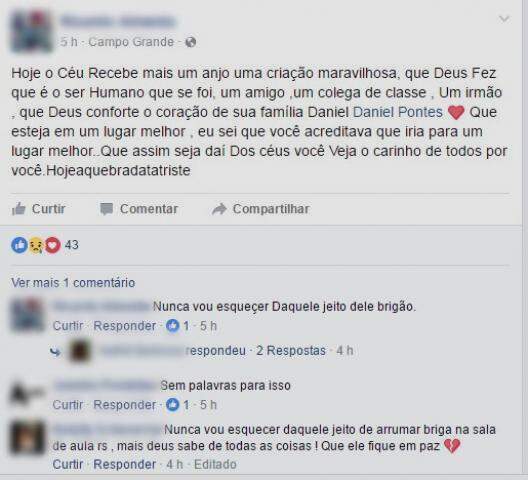This screenshot has width=528, height=480.
Task: Open the sad face reaction icon
Action: tap(36, 245)
